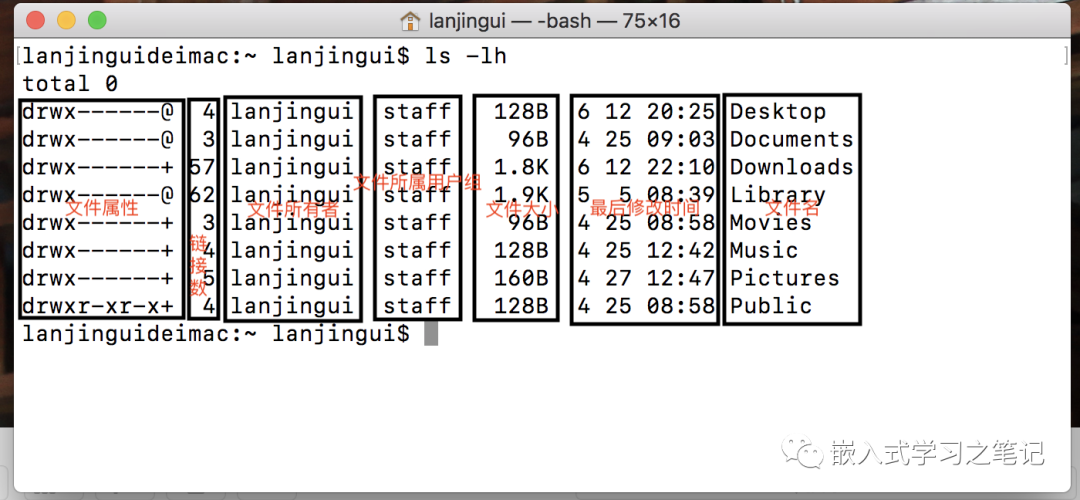
Task: Select the "Pictures" directory name
Action: pos(785,278)
